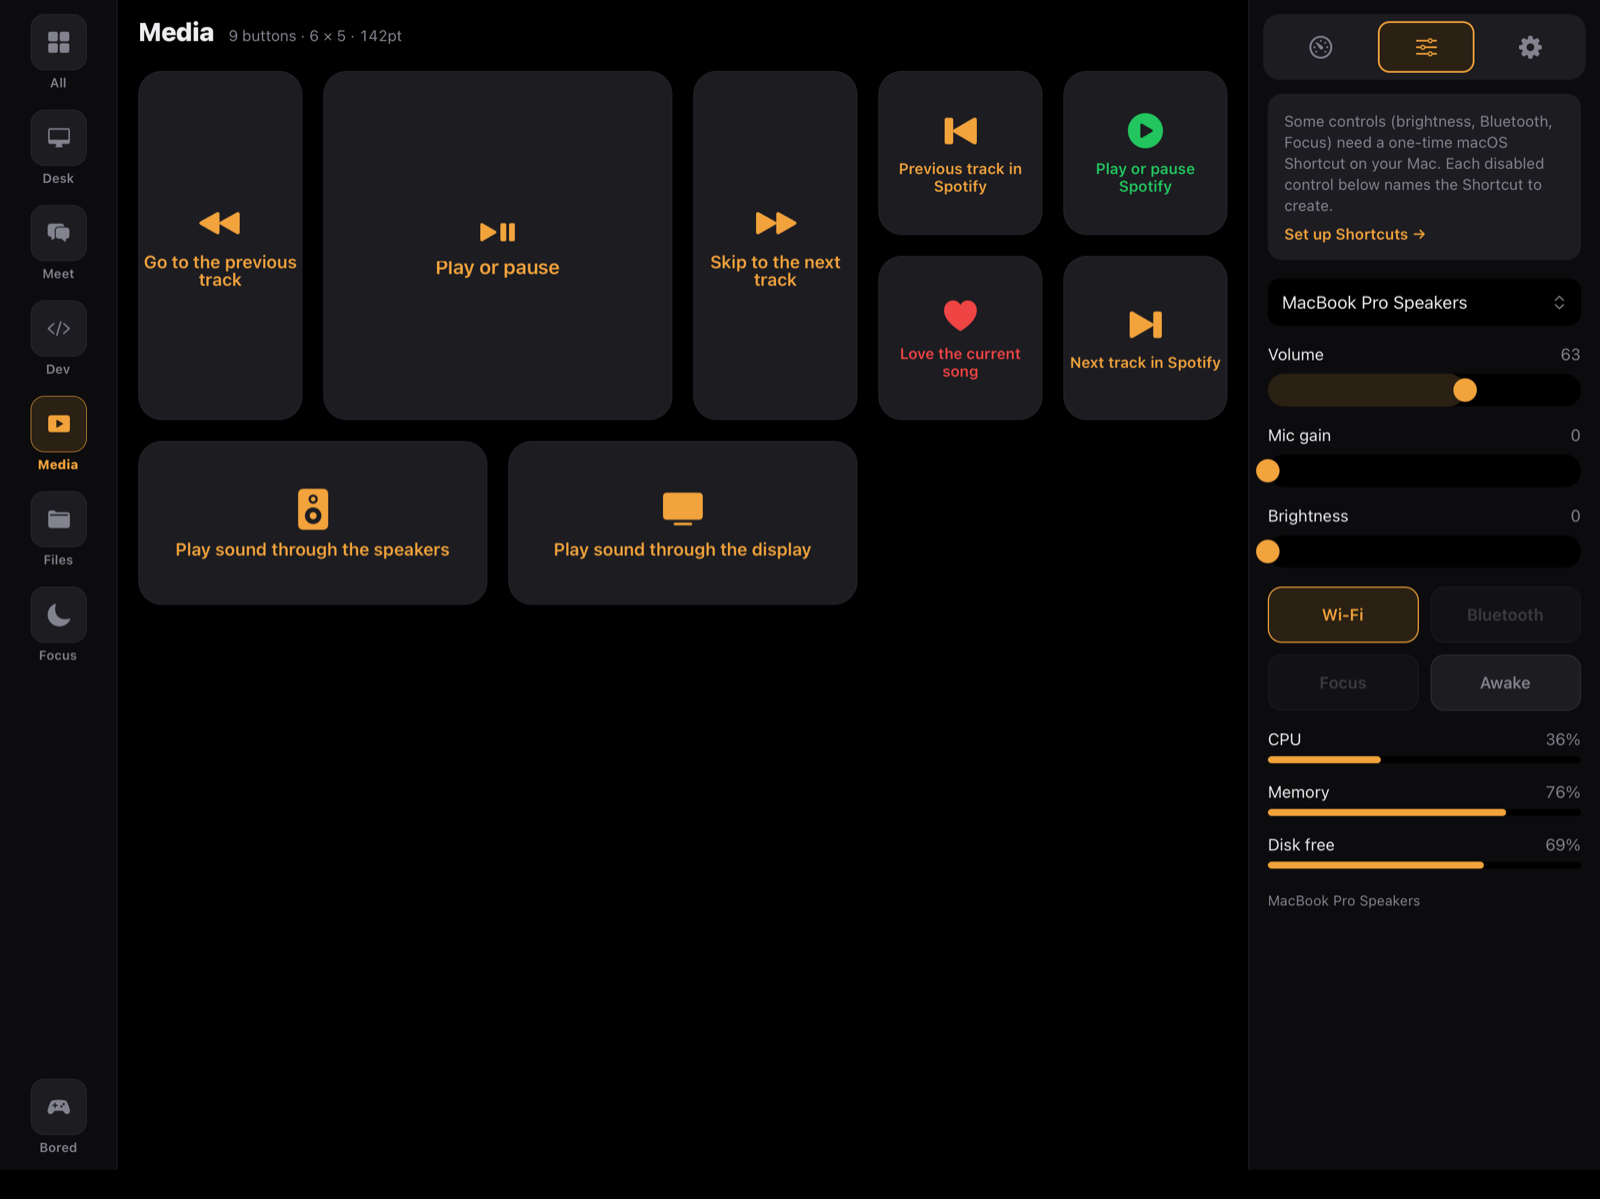Click the Volume slider track
The image size is (1600, 1199).
[1424, 390]
